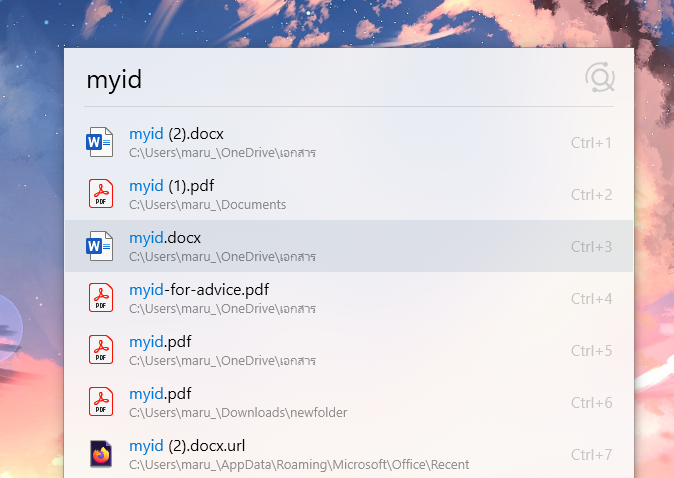Viewport: 674px width, 478px height.
Task: Open the myid (1).pdf result in Documents
Action: pos(349,194)
